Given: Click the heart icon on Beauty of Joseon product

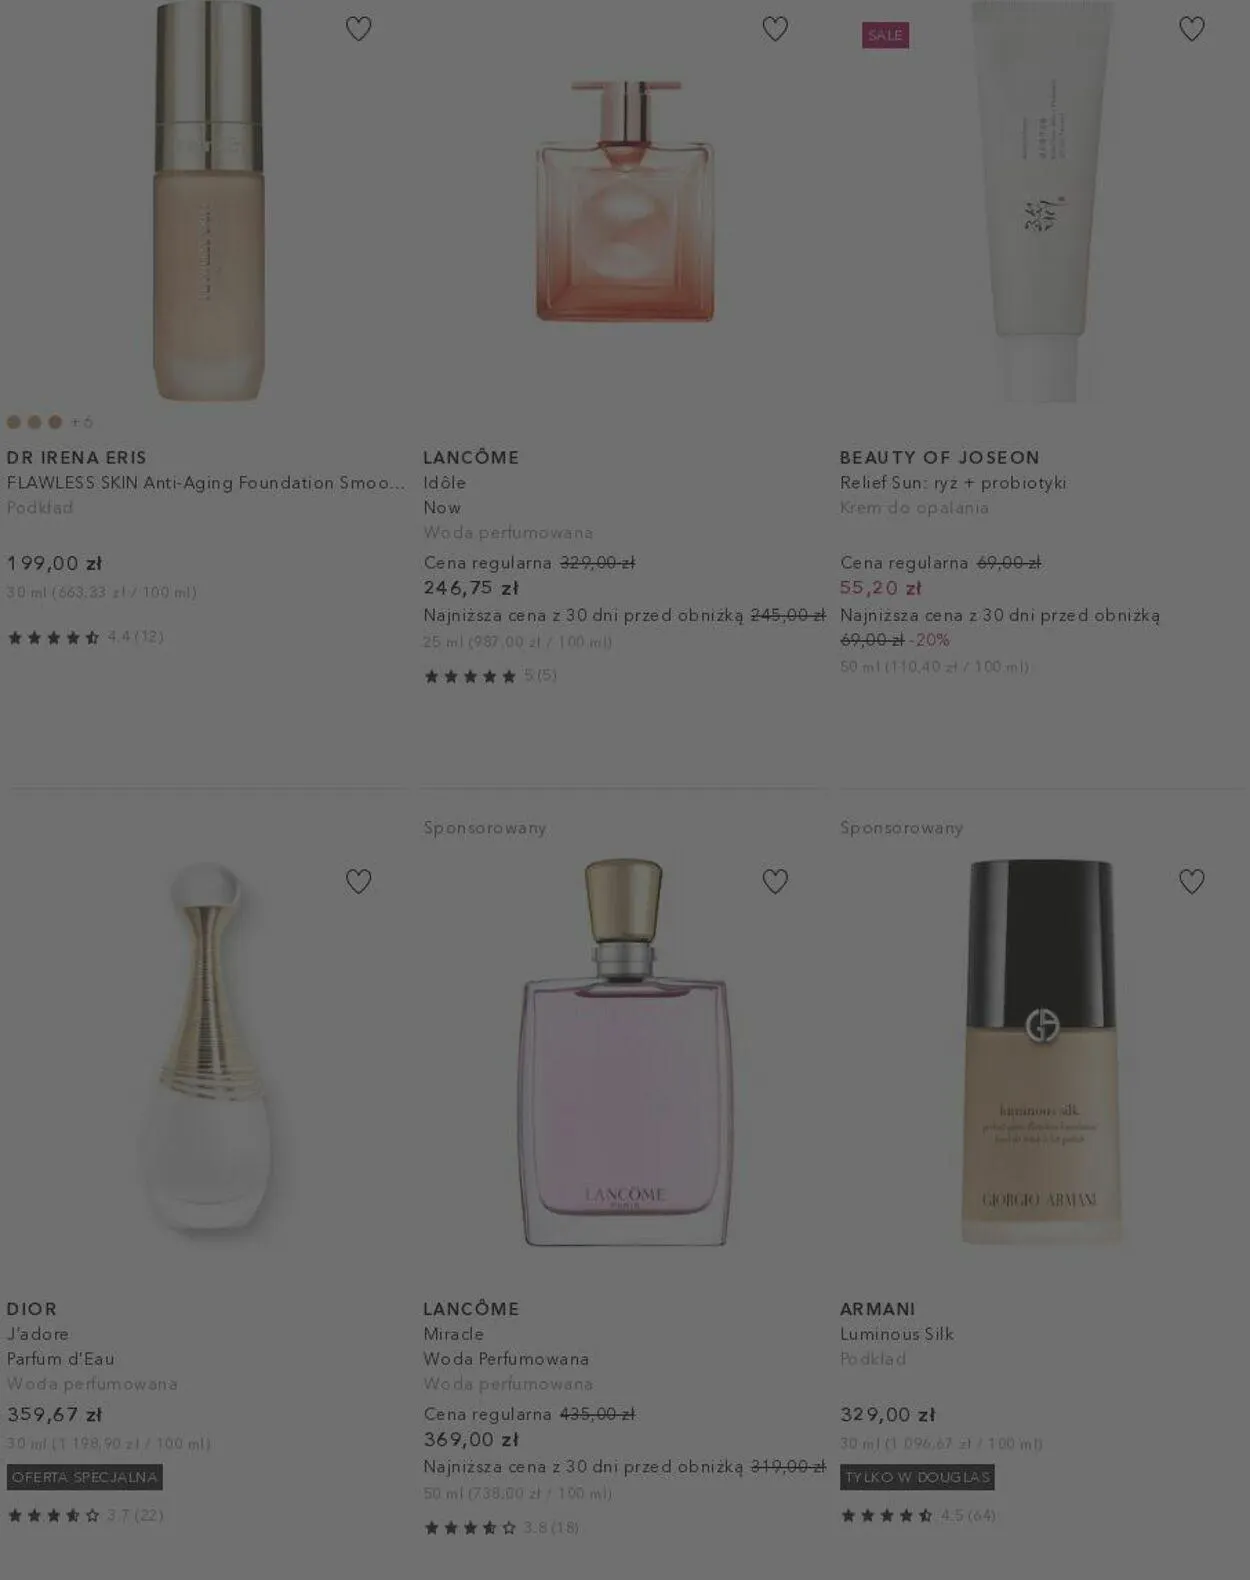Looking at the screenshot, I should coord(1191,29).
